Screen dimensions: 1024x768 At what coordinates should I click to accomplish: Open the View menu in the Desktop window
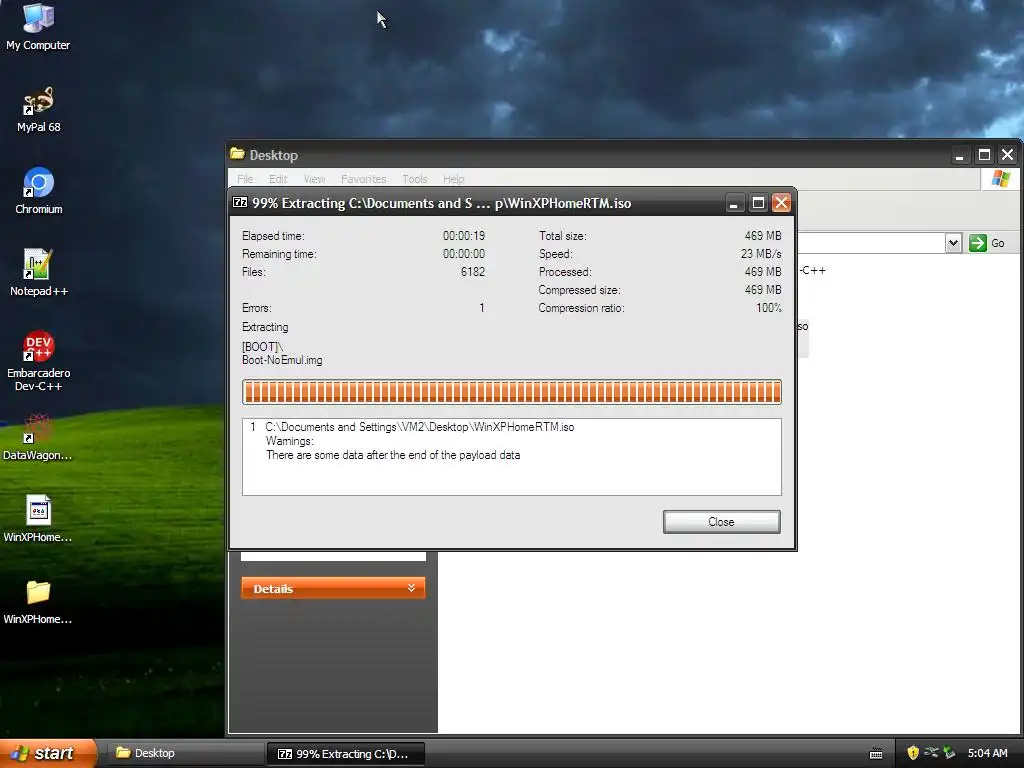(x=314, y=179)
